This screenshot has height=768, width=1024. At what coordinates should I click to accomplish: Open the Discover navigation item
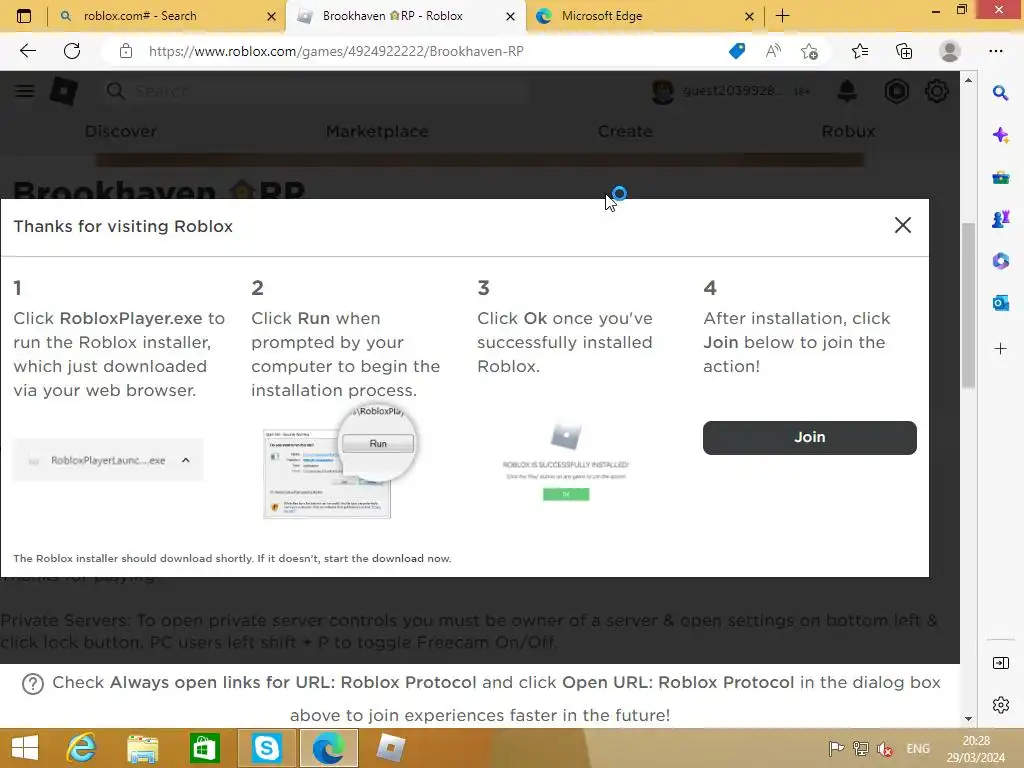pyautogui.click(x=121, y=131)
